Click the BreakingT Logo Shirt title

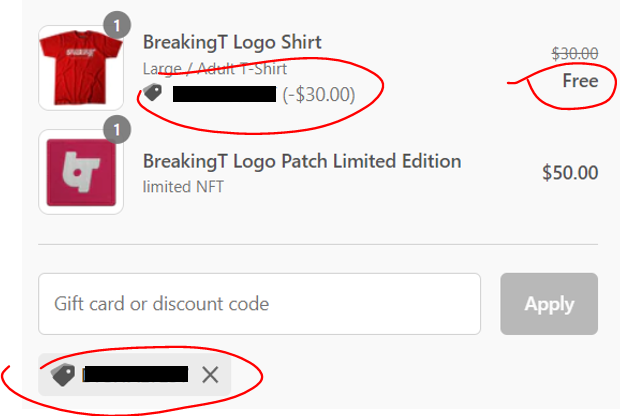click(x=232, y=43)
